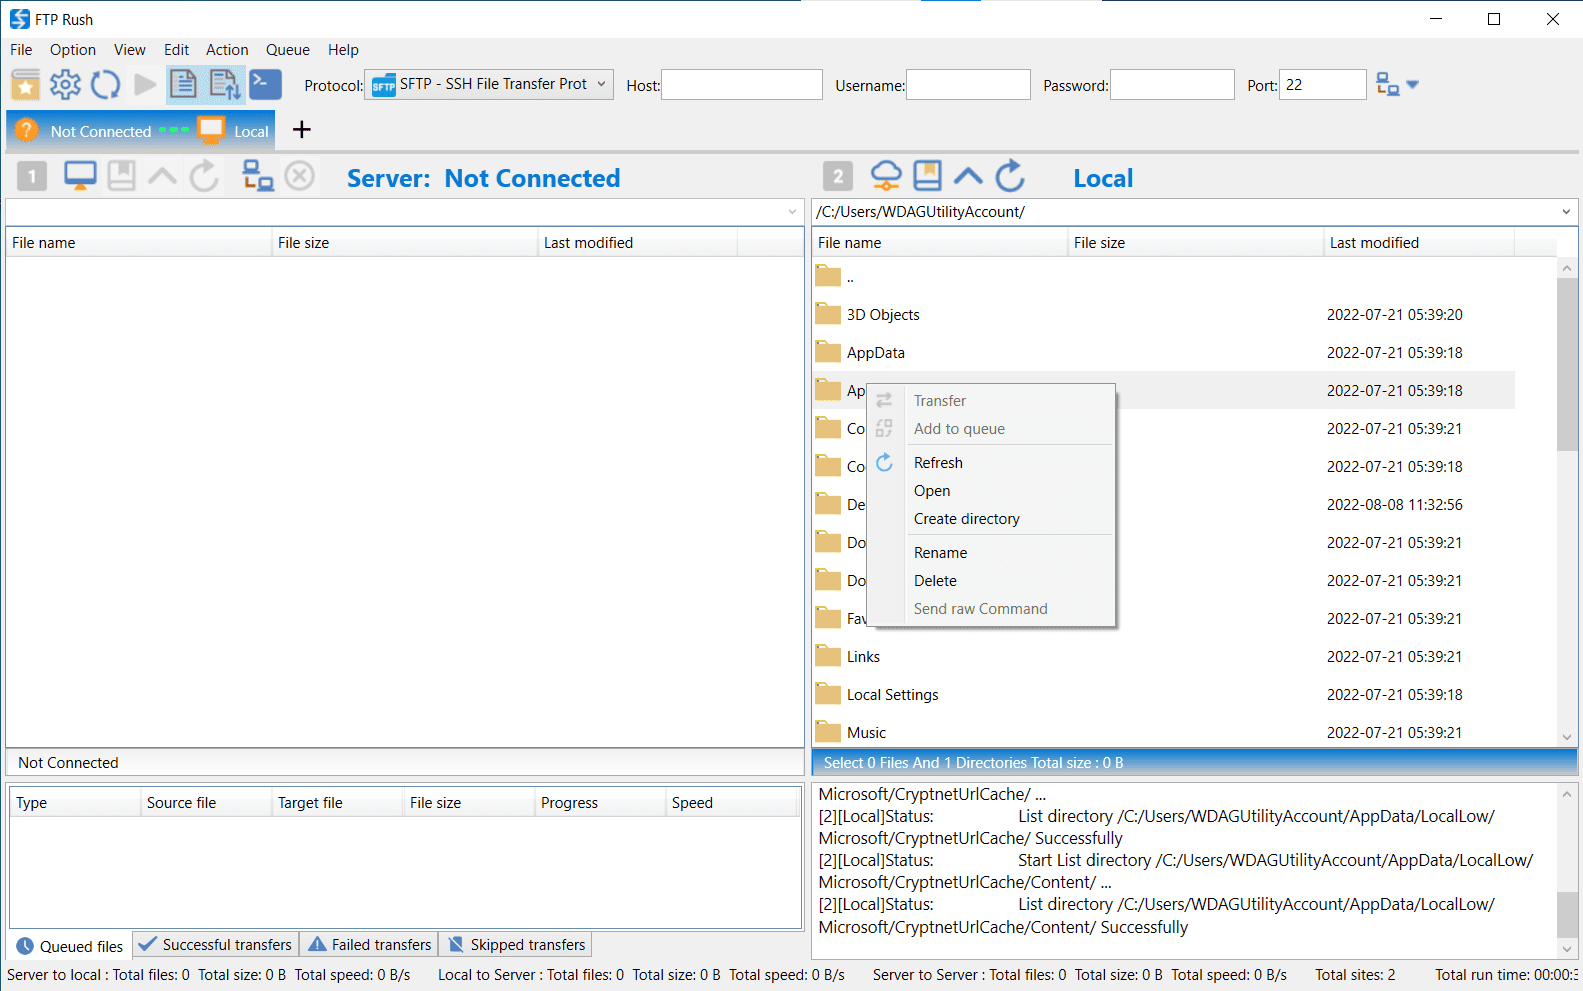Switch server pane to local using monitor icon
Screen dimensions: 1583x991
point(80,176)
